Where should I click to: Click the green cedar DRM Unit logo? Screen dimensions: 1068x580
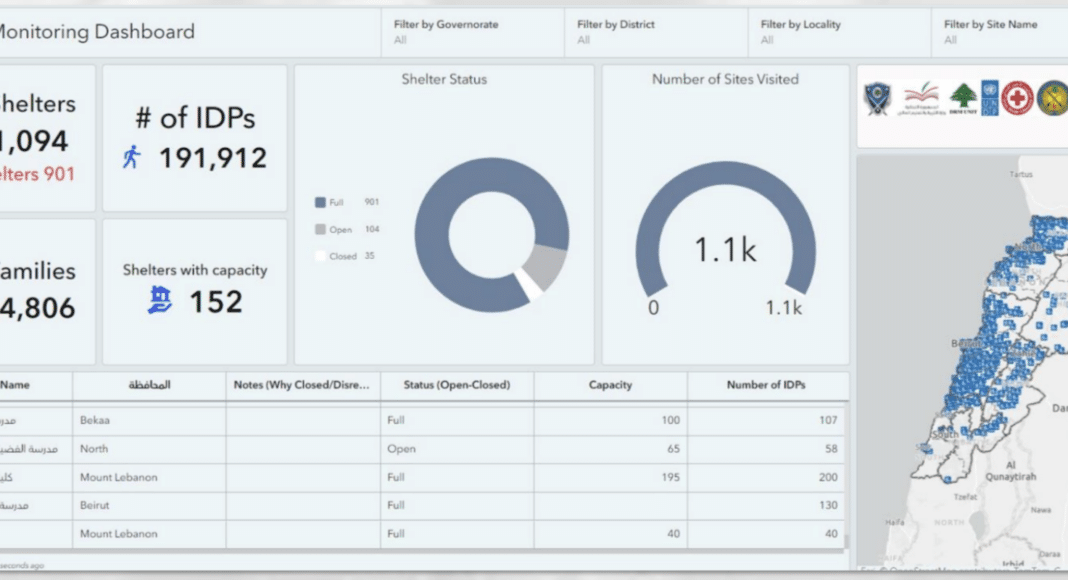coord(963,98)
